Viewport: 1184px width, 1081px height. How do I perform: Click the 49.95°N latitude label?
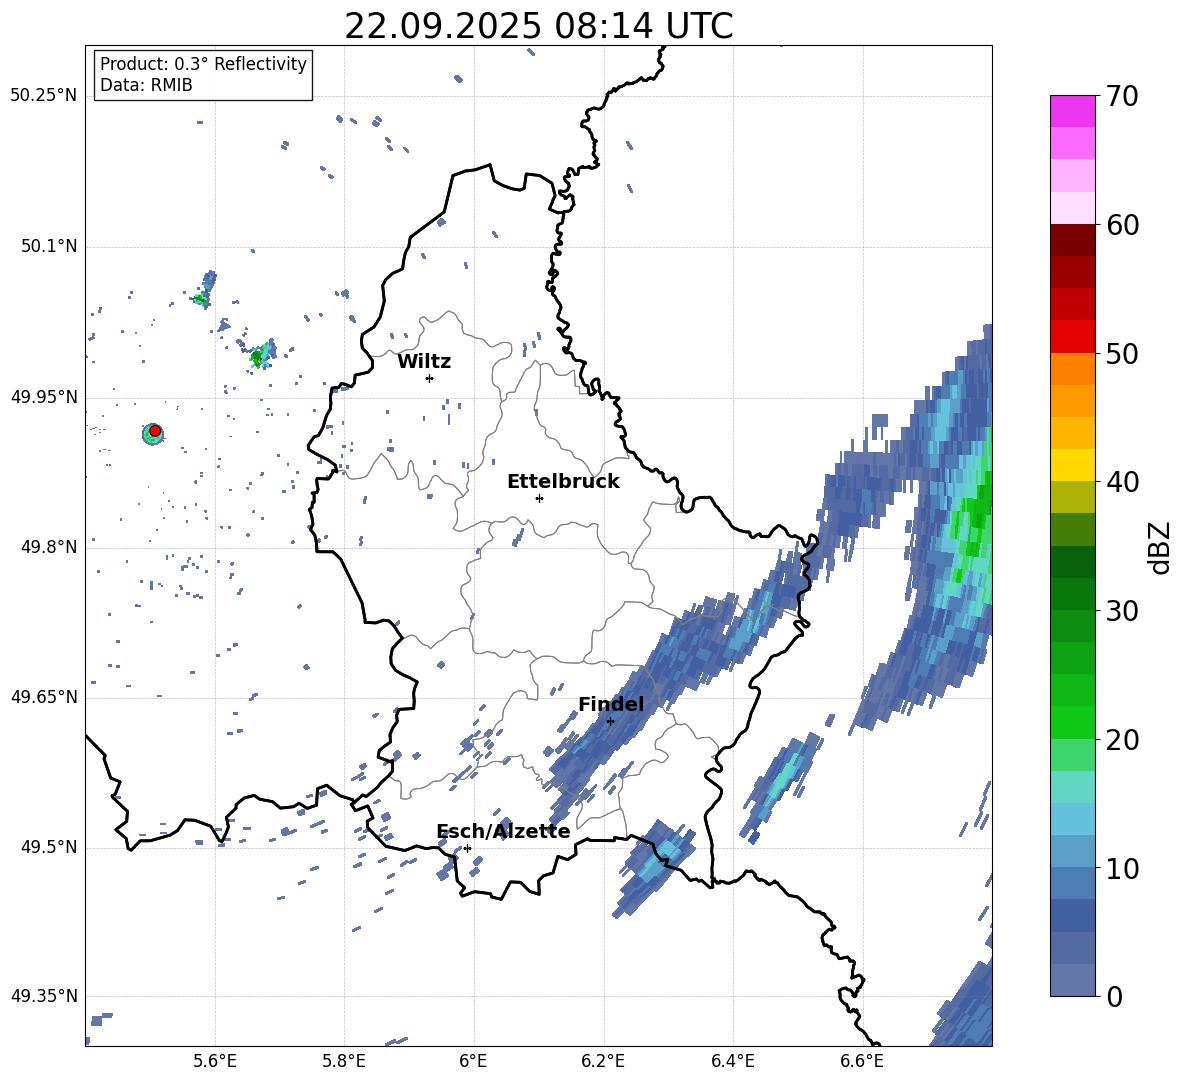(44, 396)
